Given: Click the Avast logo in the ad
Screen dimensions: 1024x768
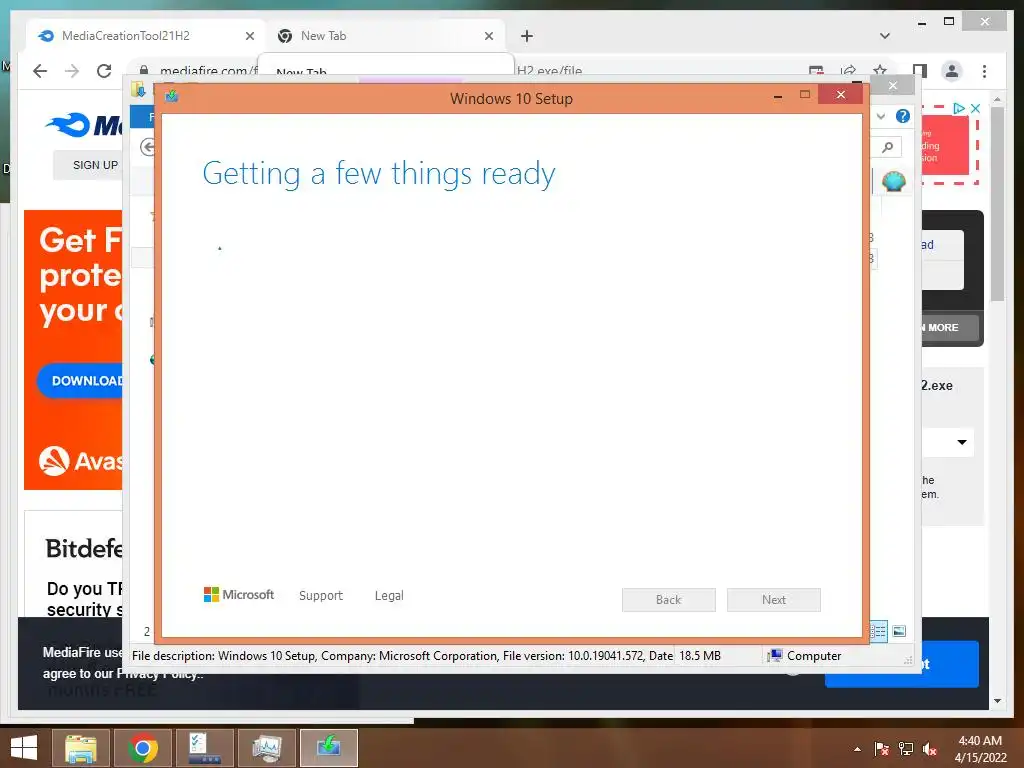Looking at the screenshot, I should tap(80, 461).
